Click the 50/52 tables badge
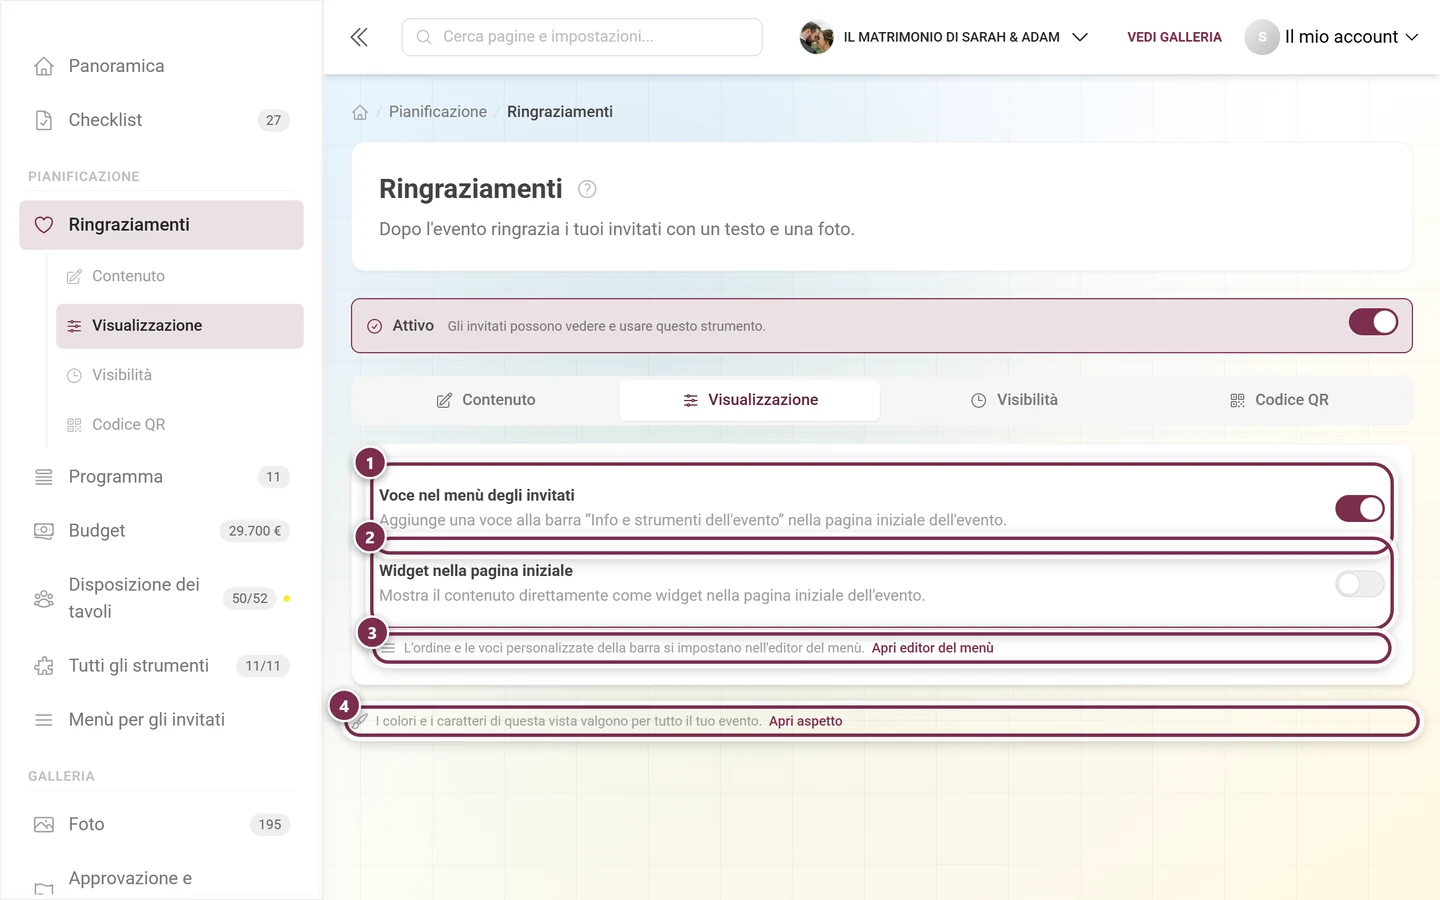 250,598
